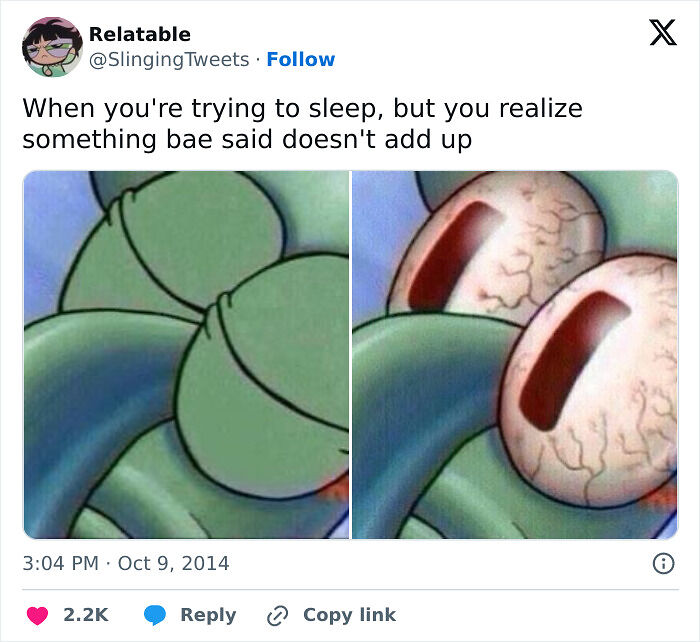This screenshot has height=642, width=700.
Task: Click the tweet text about bae
Action: pyautogui.click(x=302, y=124)
